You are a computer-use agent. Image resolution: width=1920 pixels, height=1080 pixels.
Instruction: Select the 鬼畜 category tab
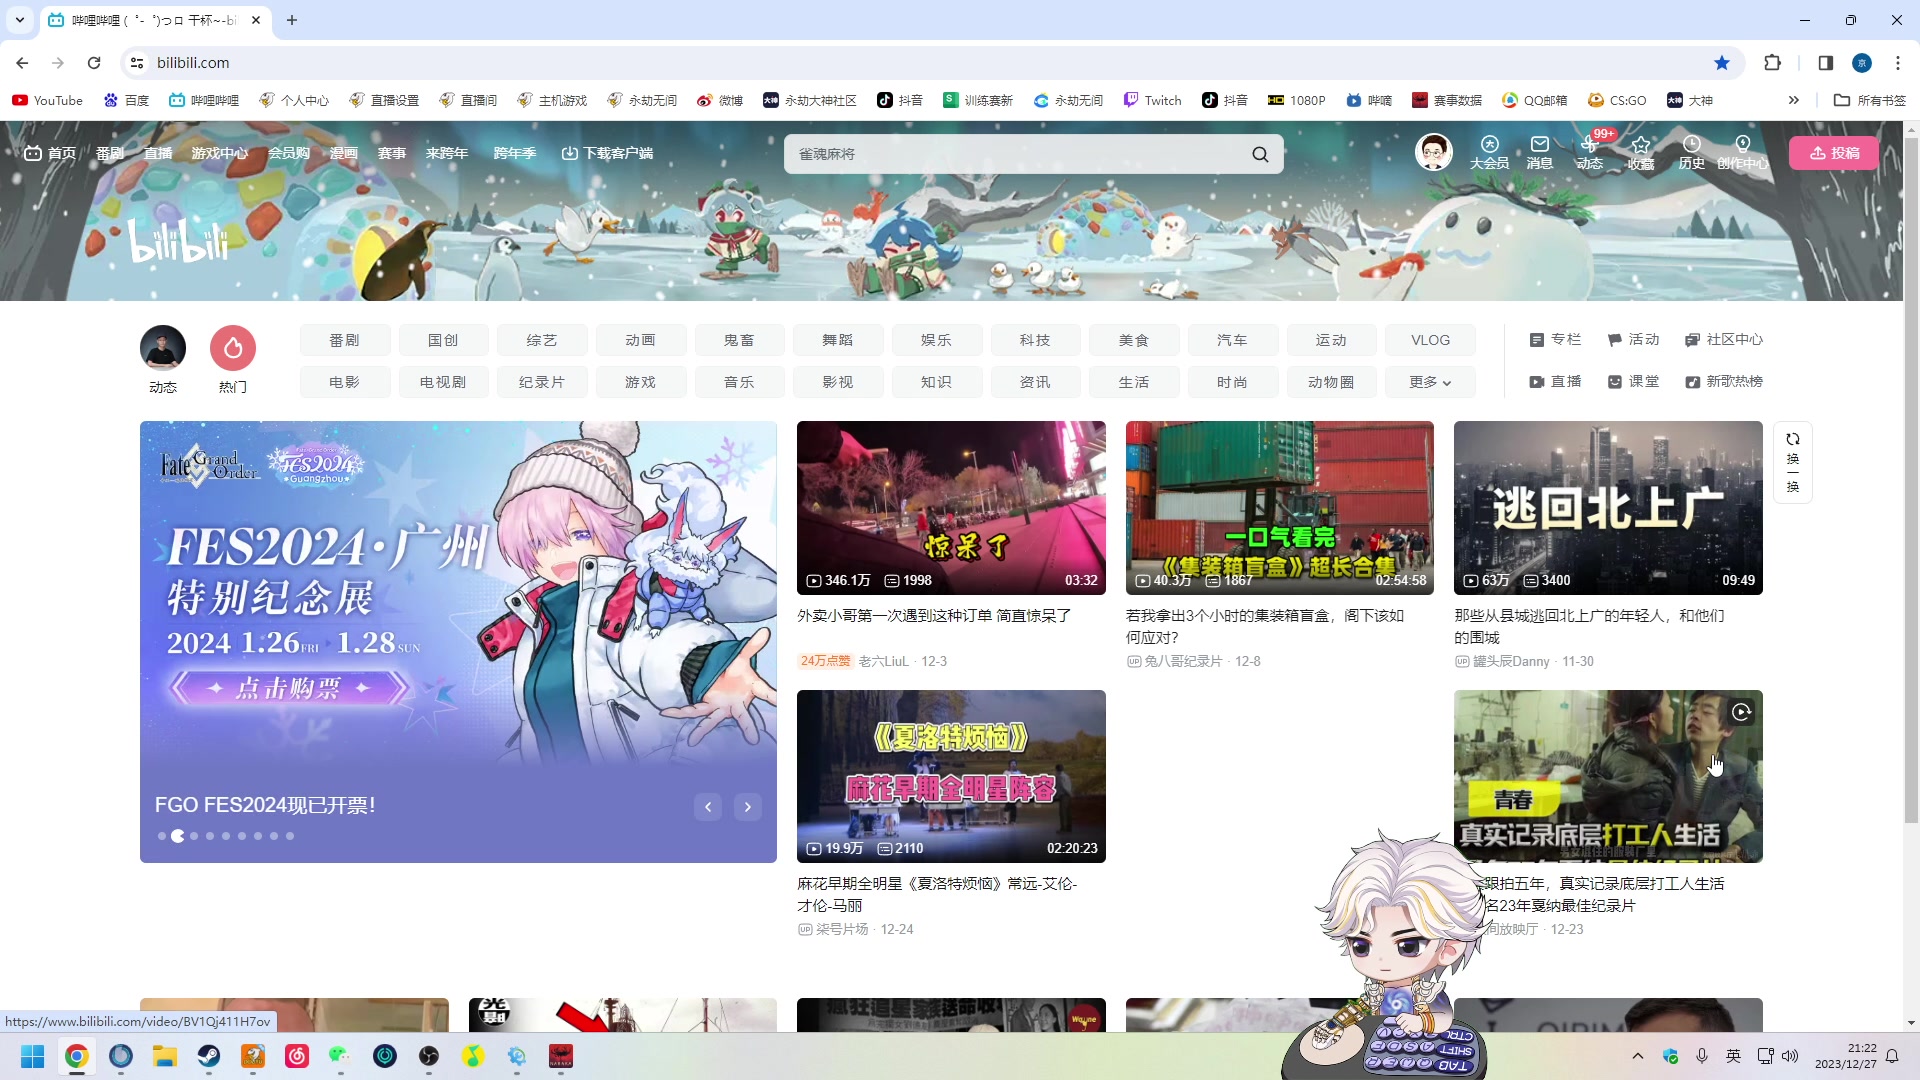pos(739,340)
